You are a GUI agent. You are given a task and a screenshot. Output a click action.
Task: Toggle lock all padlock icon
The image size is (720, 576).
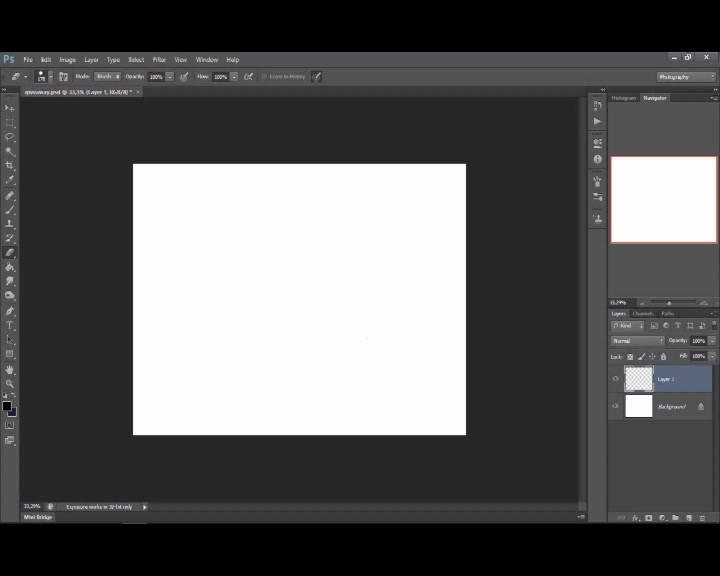point(663,356)
